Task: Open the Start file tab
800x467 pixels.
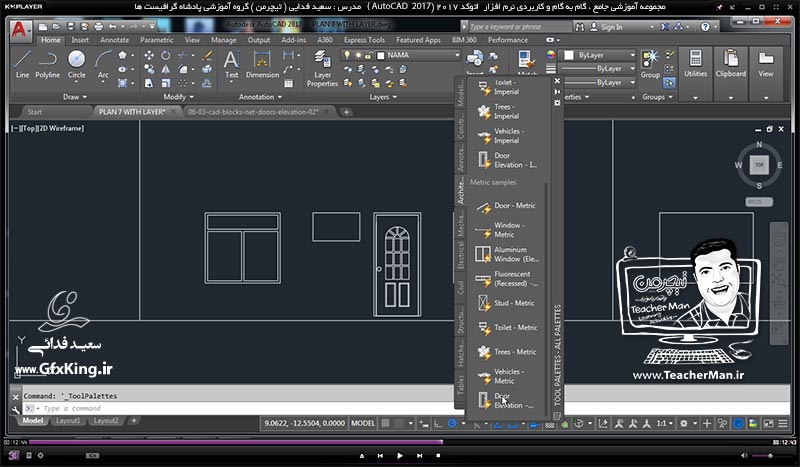Action: (35, 112)
